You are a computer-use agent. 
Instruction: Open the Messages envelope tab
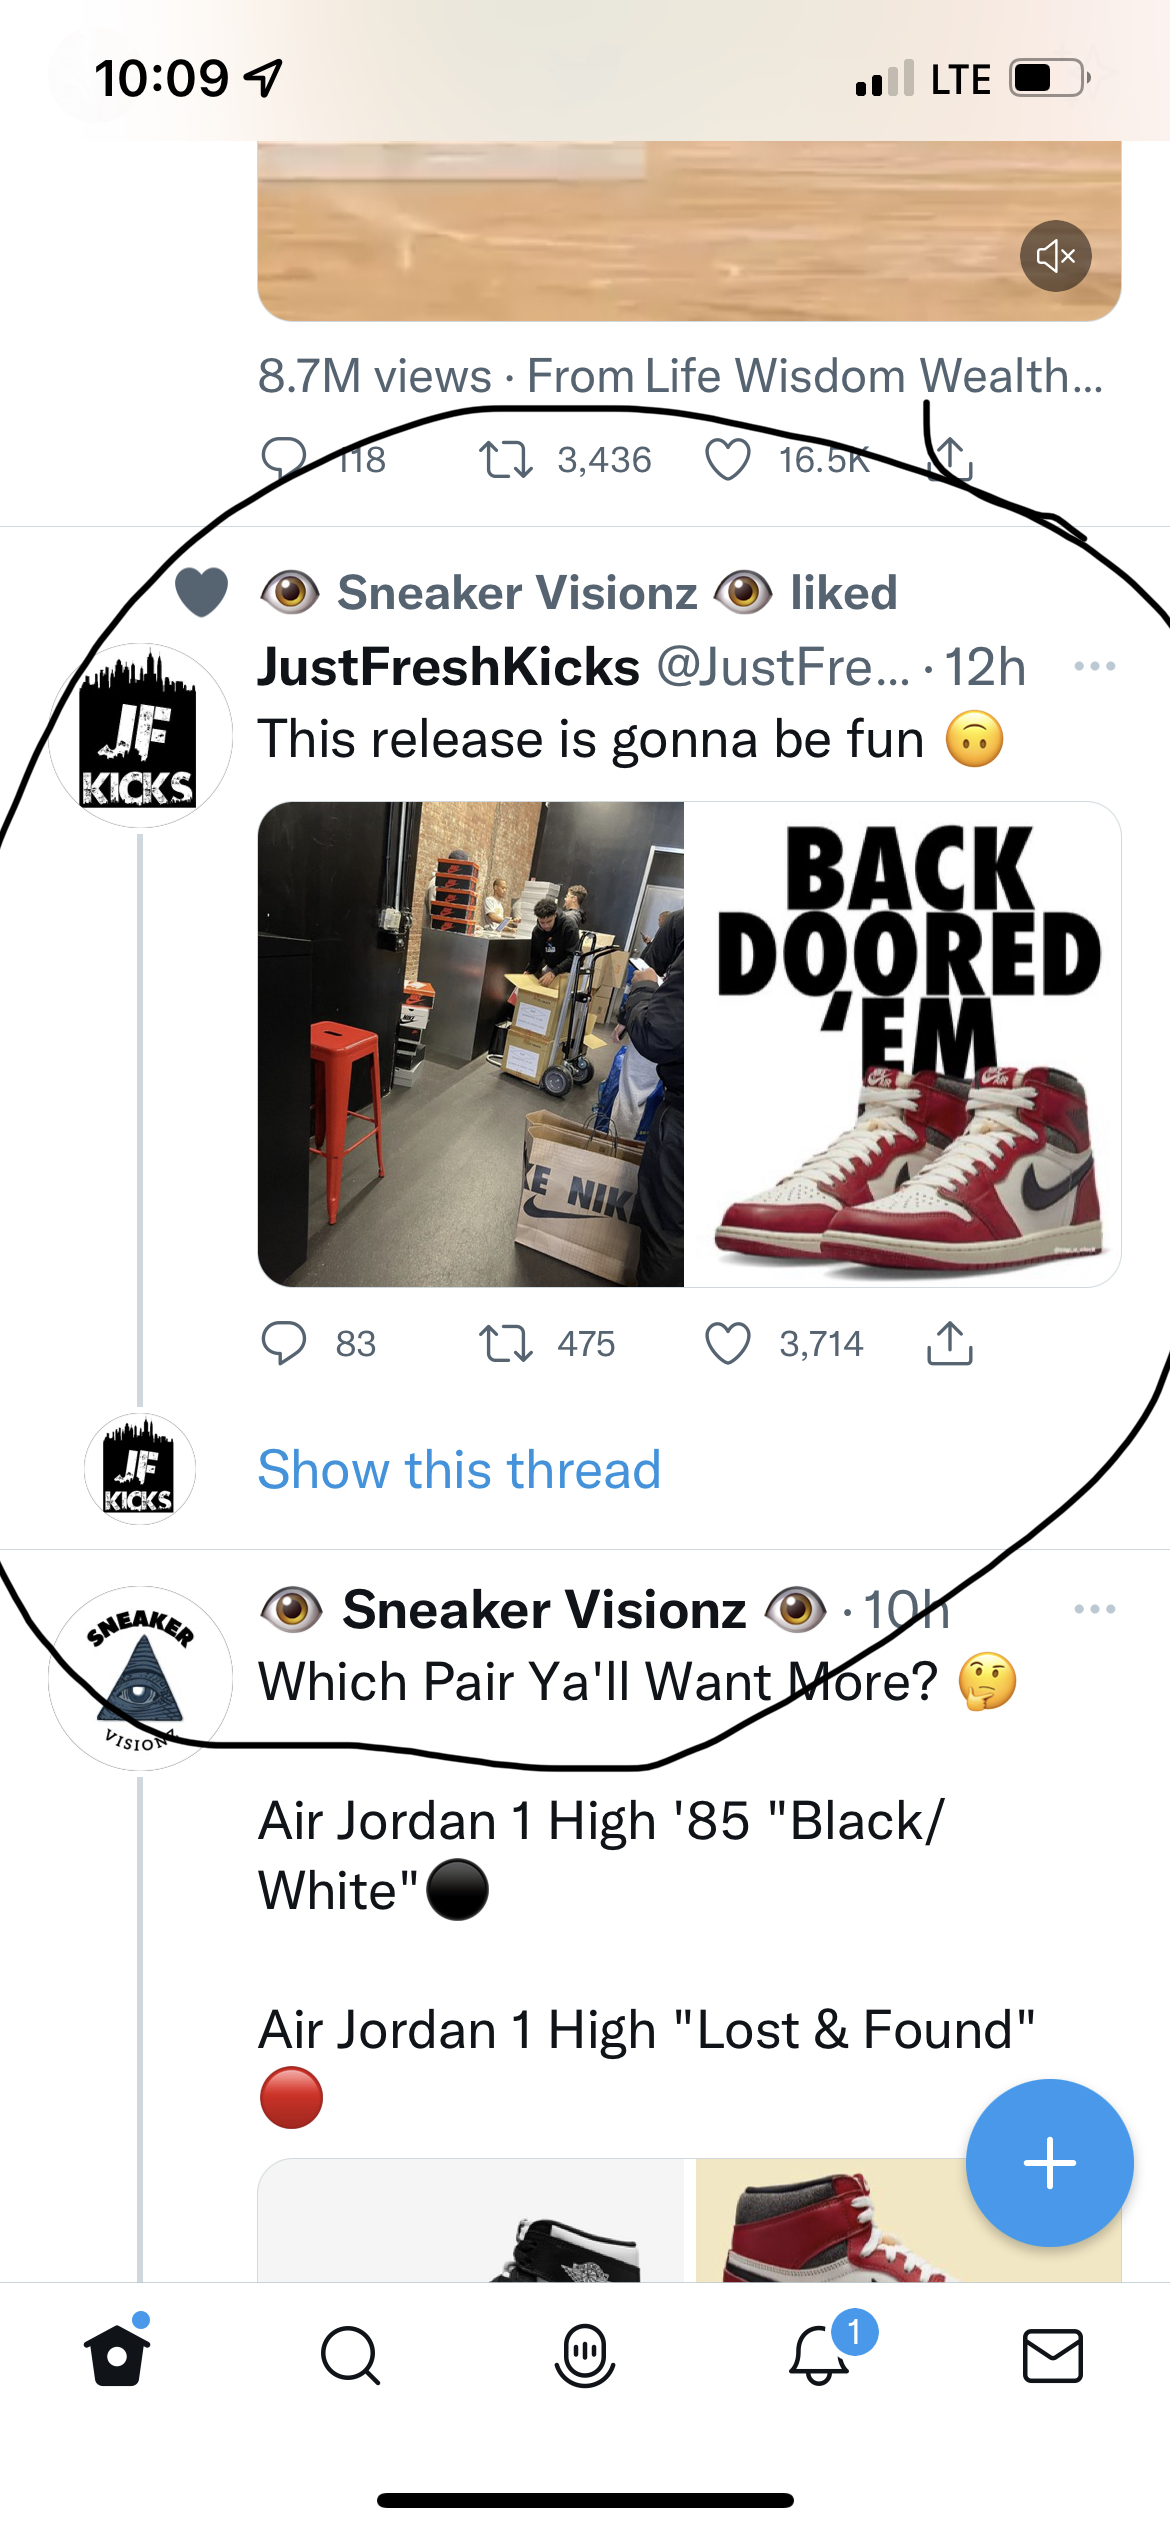(x=1052, y=2355)
